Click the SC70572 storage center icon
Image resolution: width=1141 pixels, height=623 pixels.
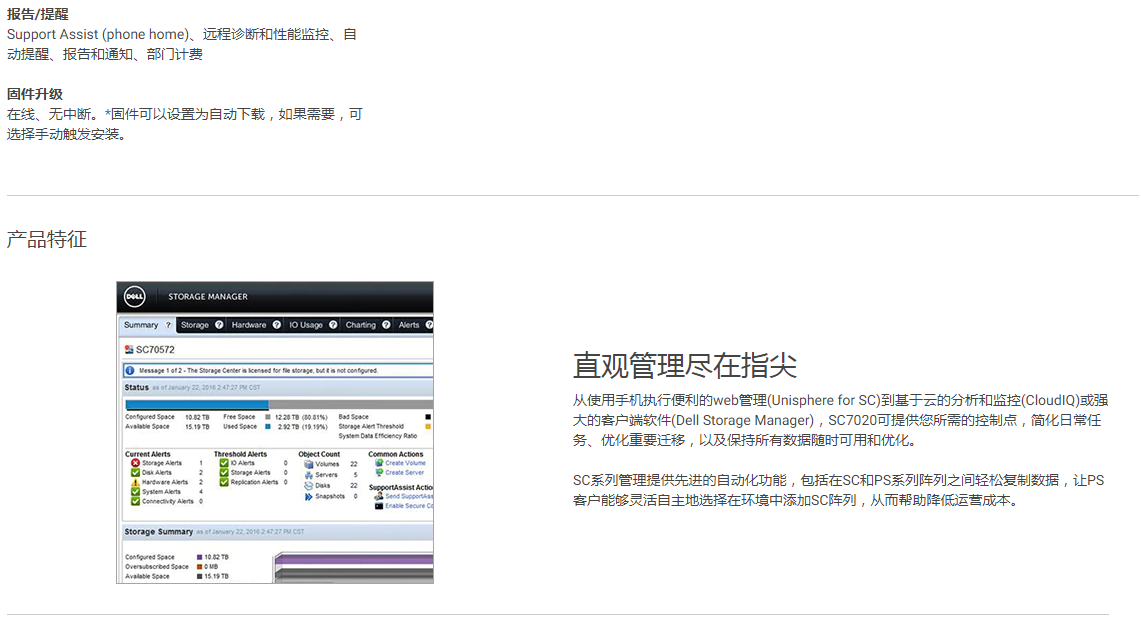pyautogui.click(x=129, y=349)
